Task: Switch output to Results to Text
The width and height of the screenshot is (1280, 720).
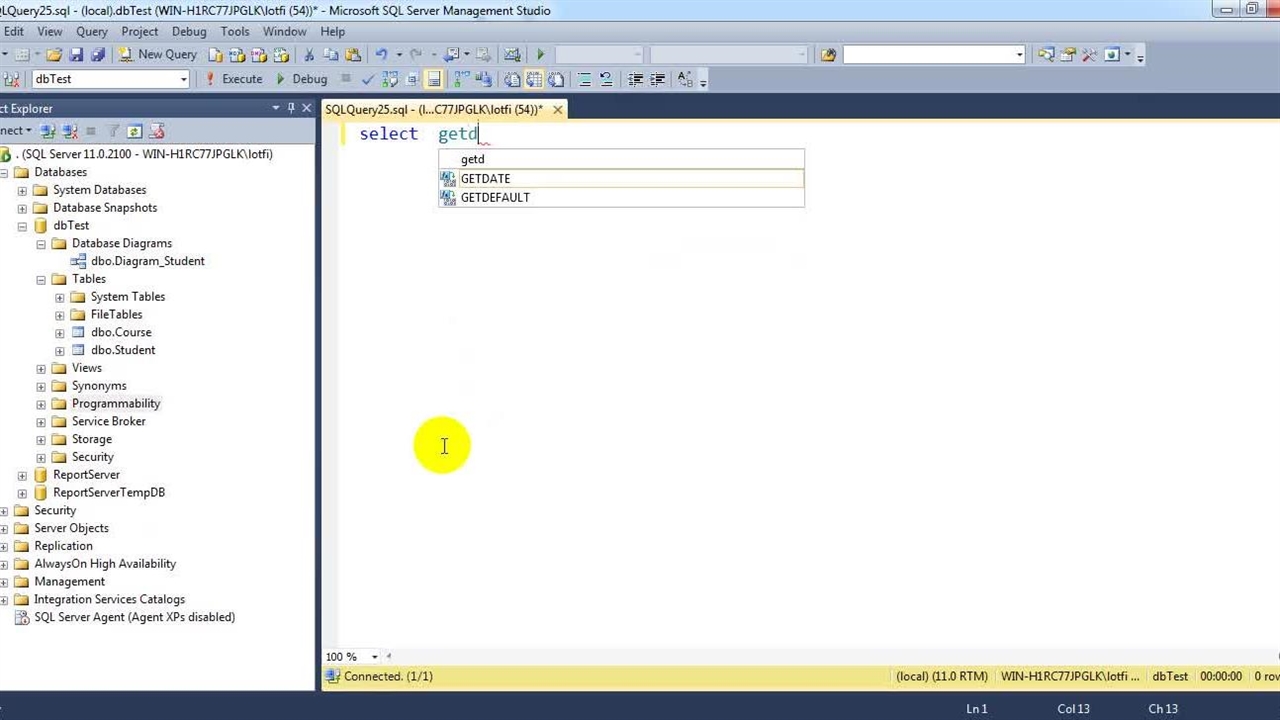Action: pyautogui.click(x=512, y=79)
